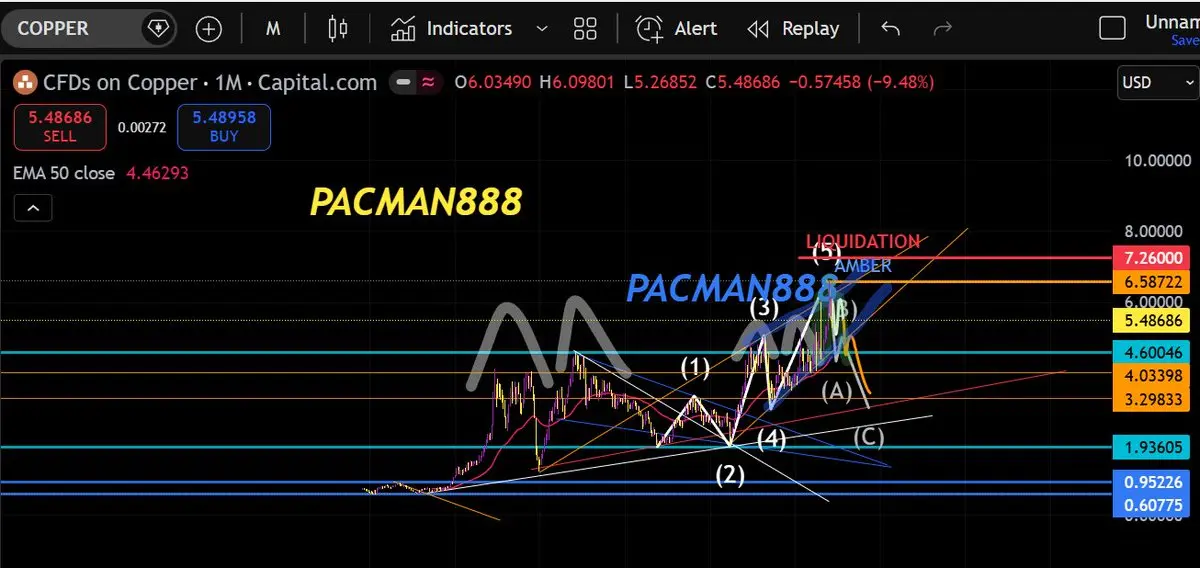Open the indicator templates grid icon
1200x568 pixels.
click(x=585, y=28)
